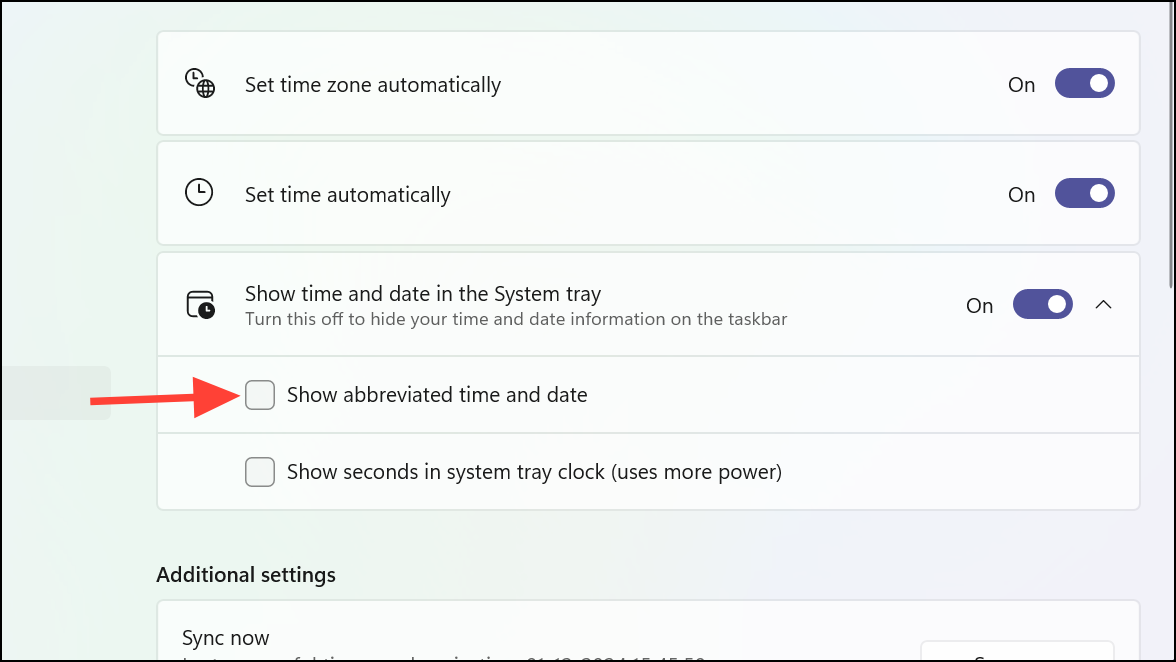Click the Sync button at the bottom
Image resolution: width=1176 pixels, height=662 pixels.
coord(1017,656)
